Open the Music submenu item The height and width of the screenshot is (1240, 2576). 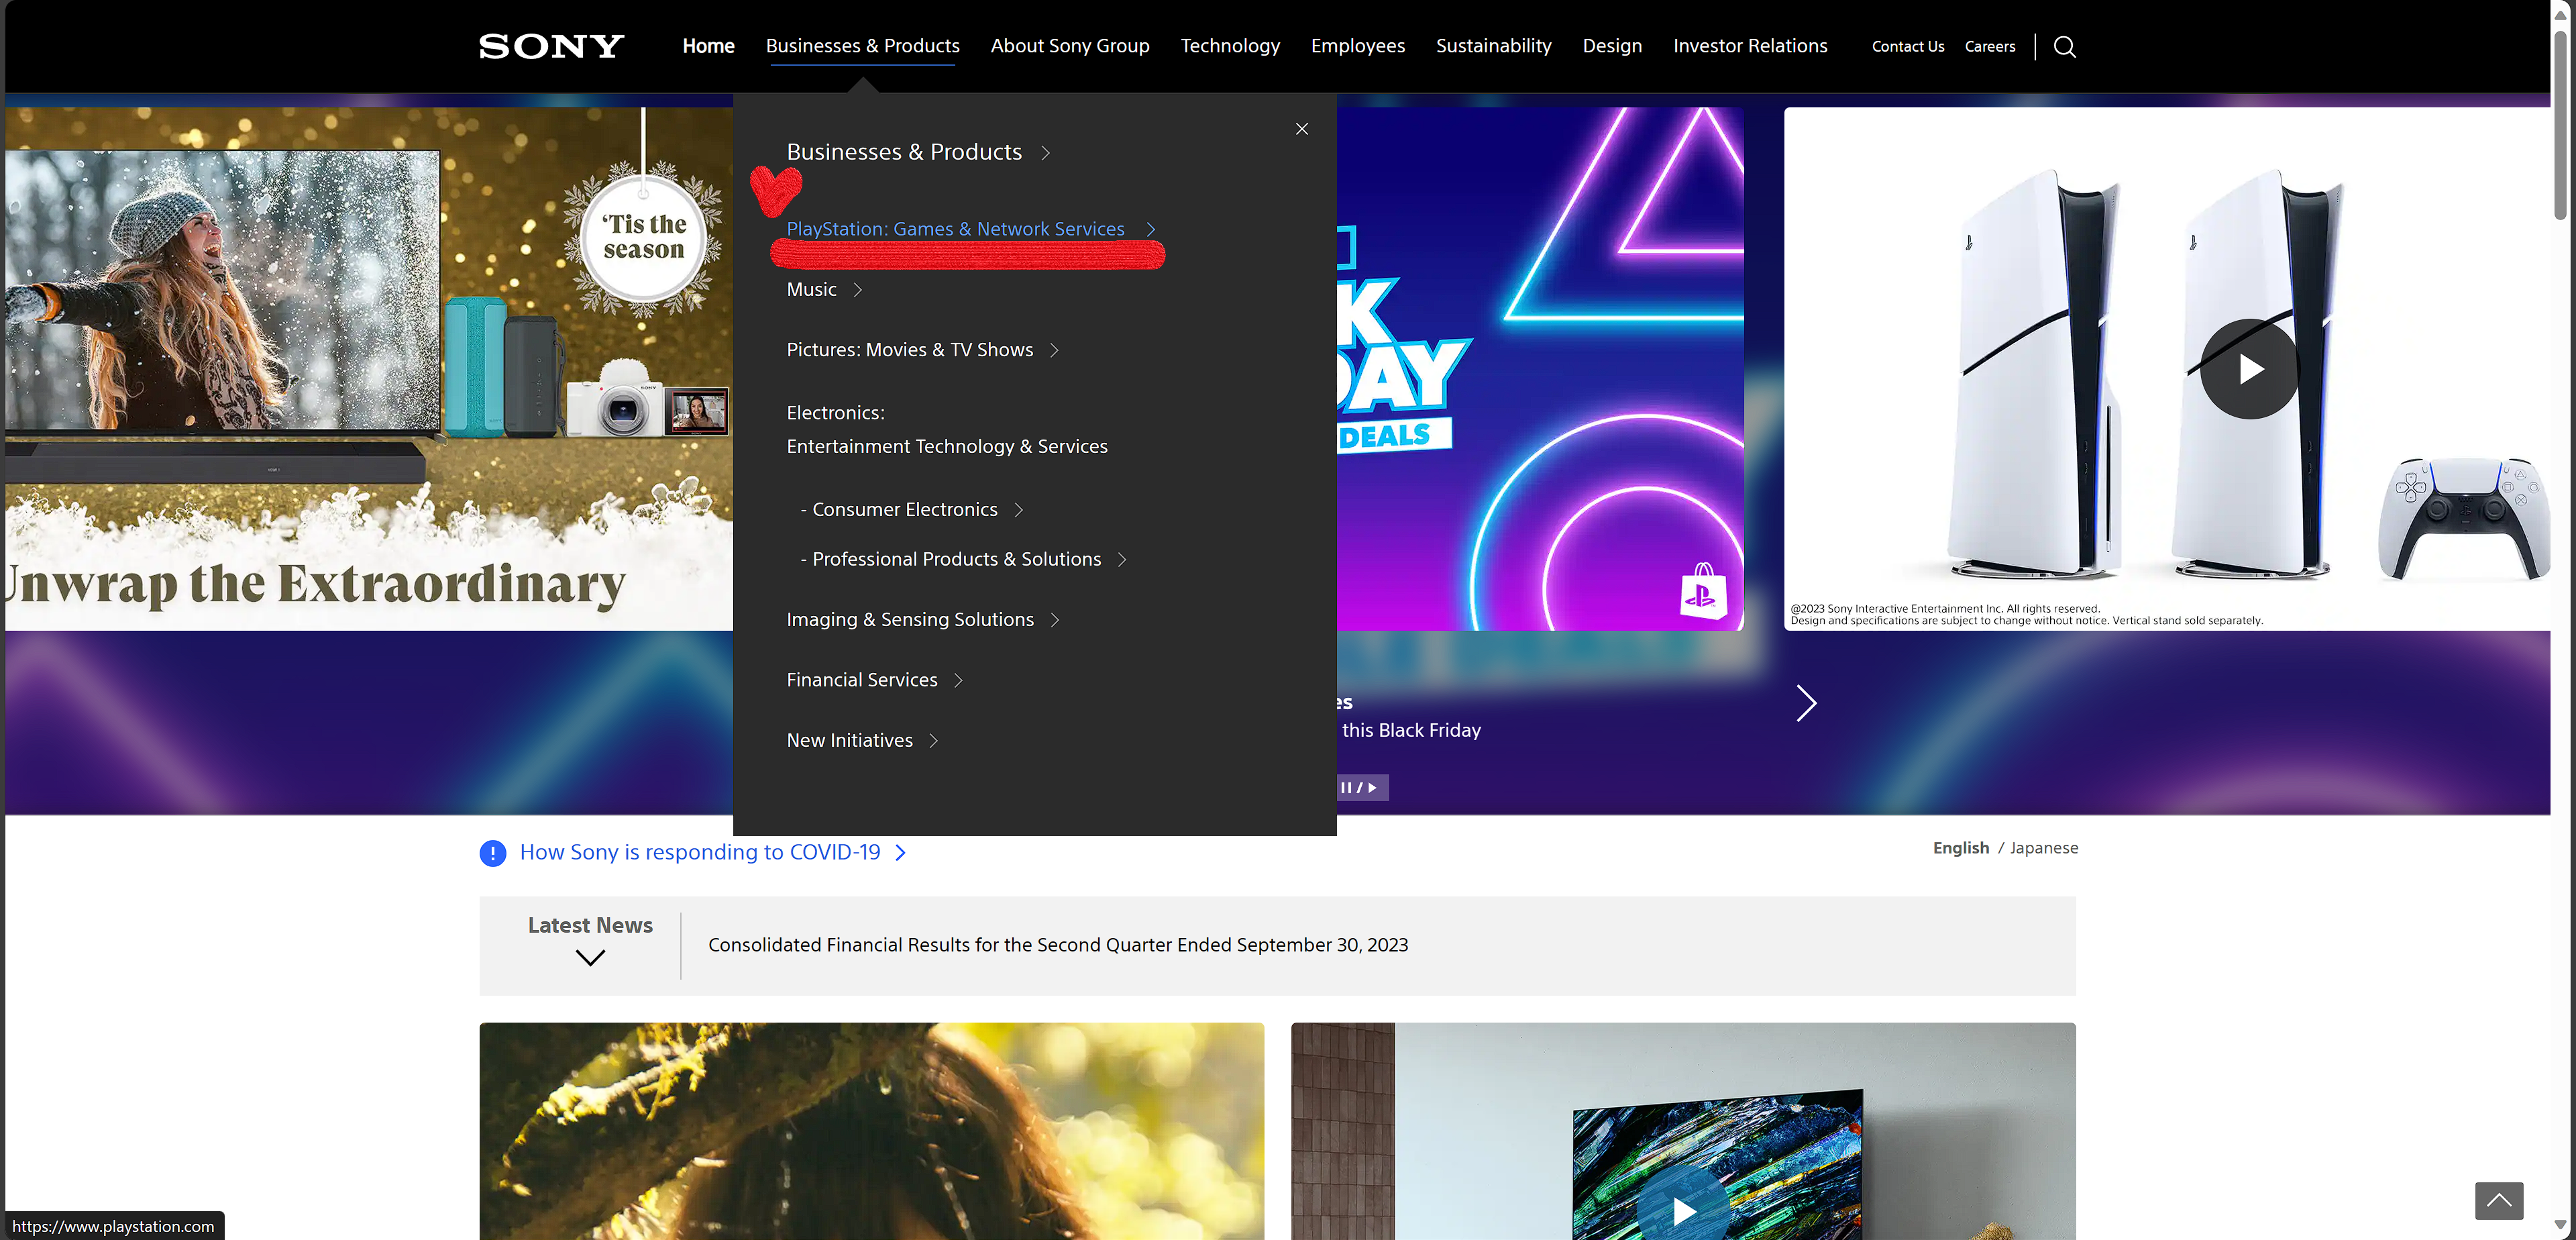(x=811, y=290)
